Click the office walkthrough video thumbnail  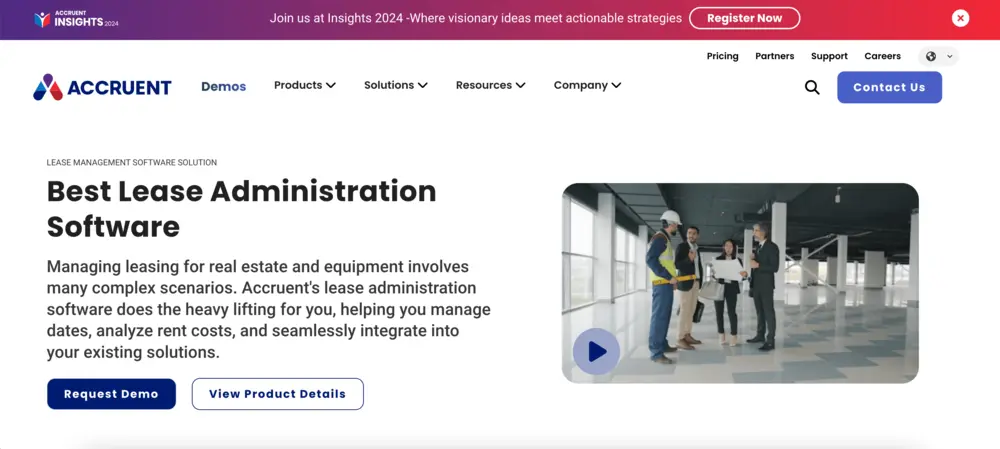click(x=740, y=283)
